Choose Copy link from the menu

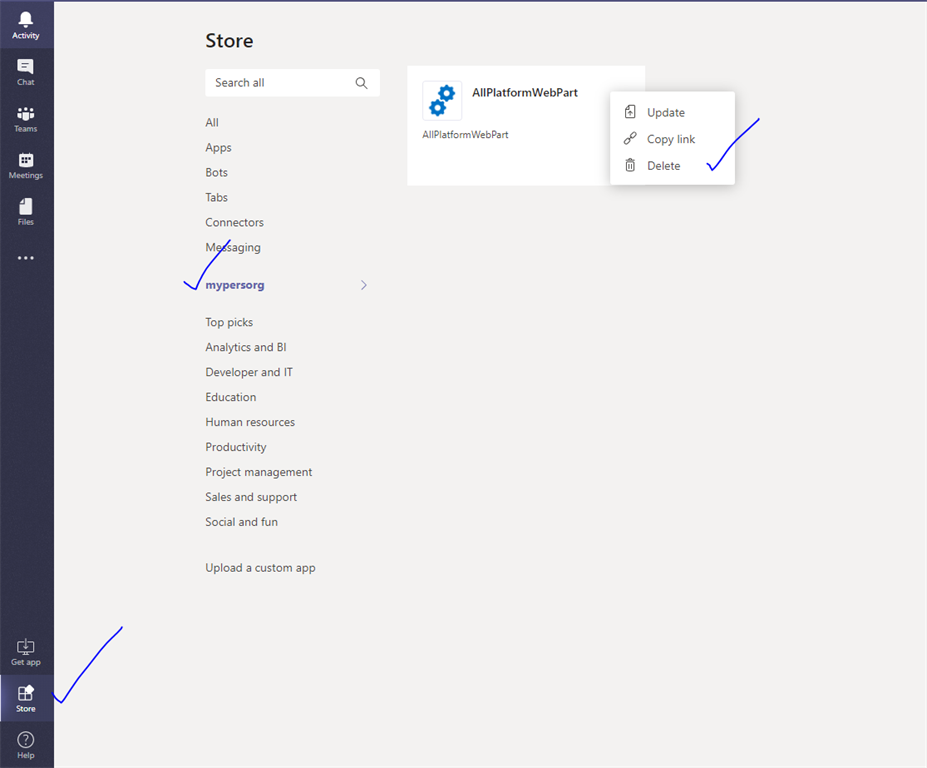[x=670, y=138]
